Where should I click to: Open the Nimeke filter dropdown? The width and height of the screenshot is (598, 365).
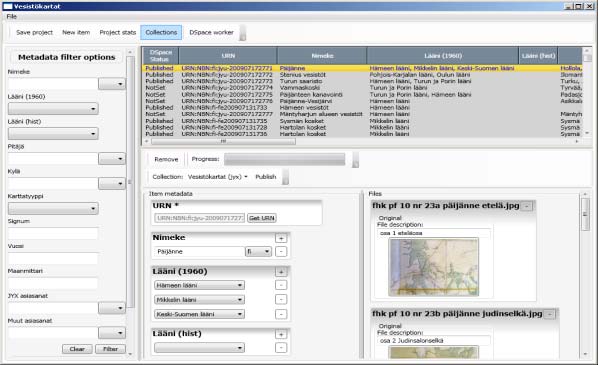coord(112,84)
